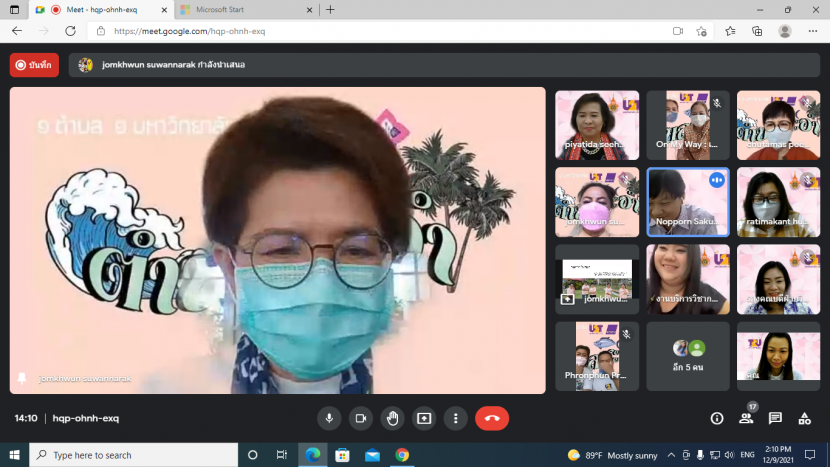Raise hand in the meeting
The width and height of the screenshot is (830, 467).
(392, 418)
